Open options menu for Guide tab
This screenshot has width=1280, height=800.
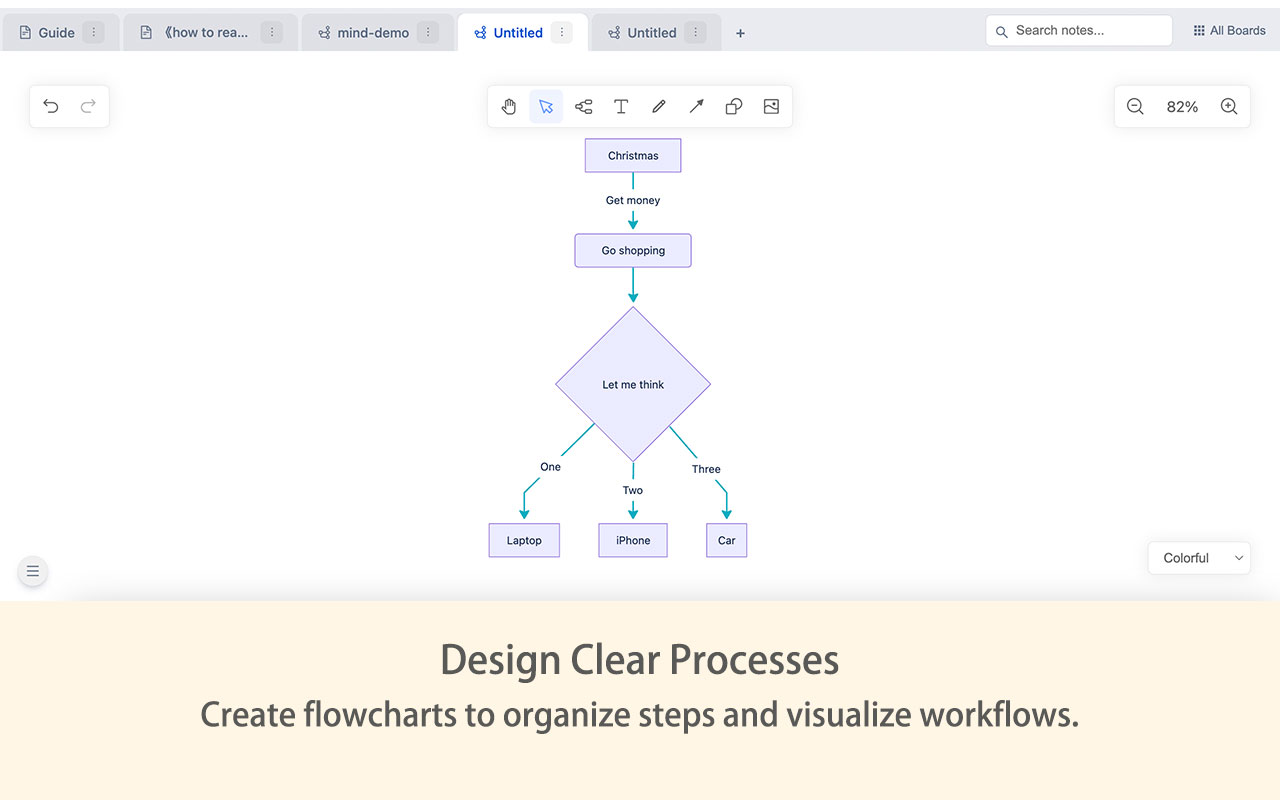93,33
